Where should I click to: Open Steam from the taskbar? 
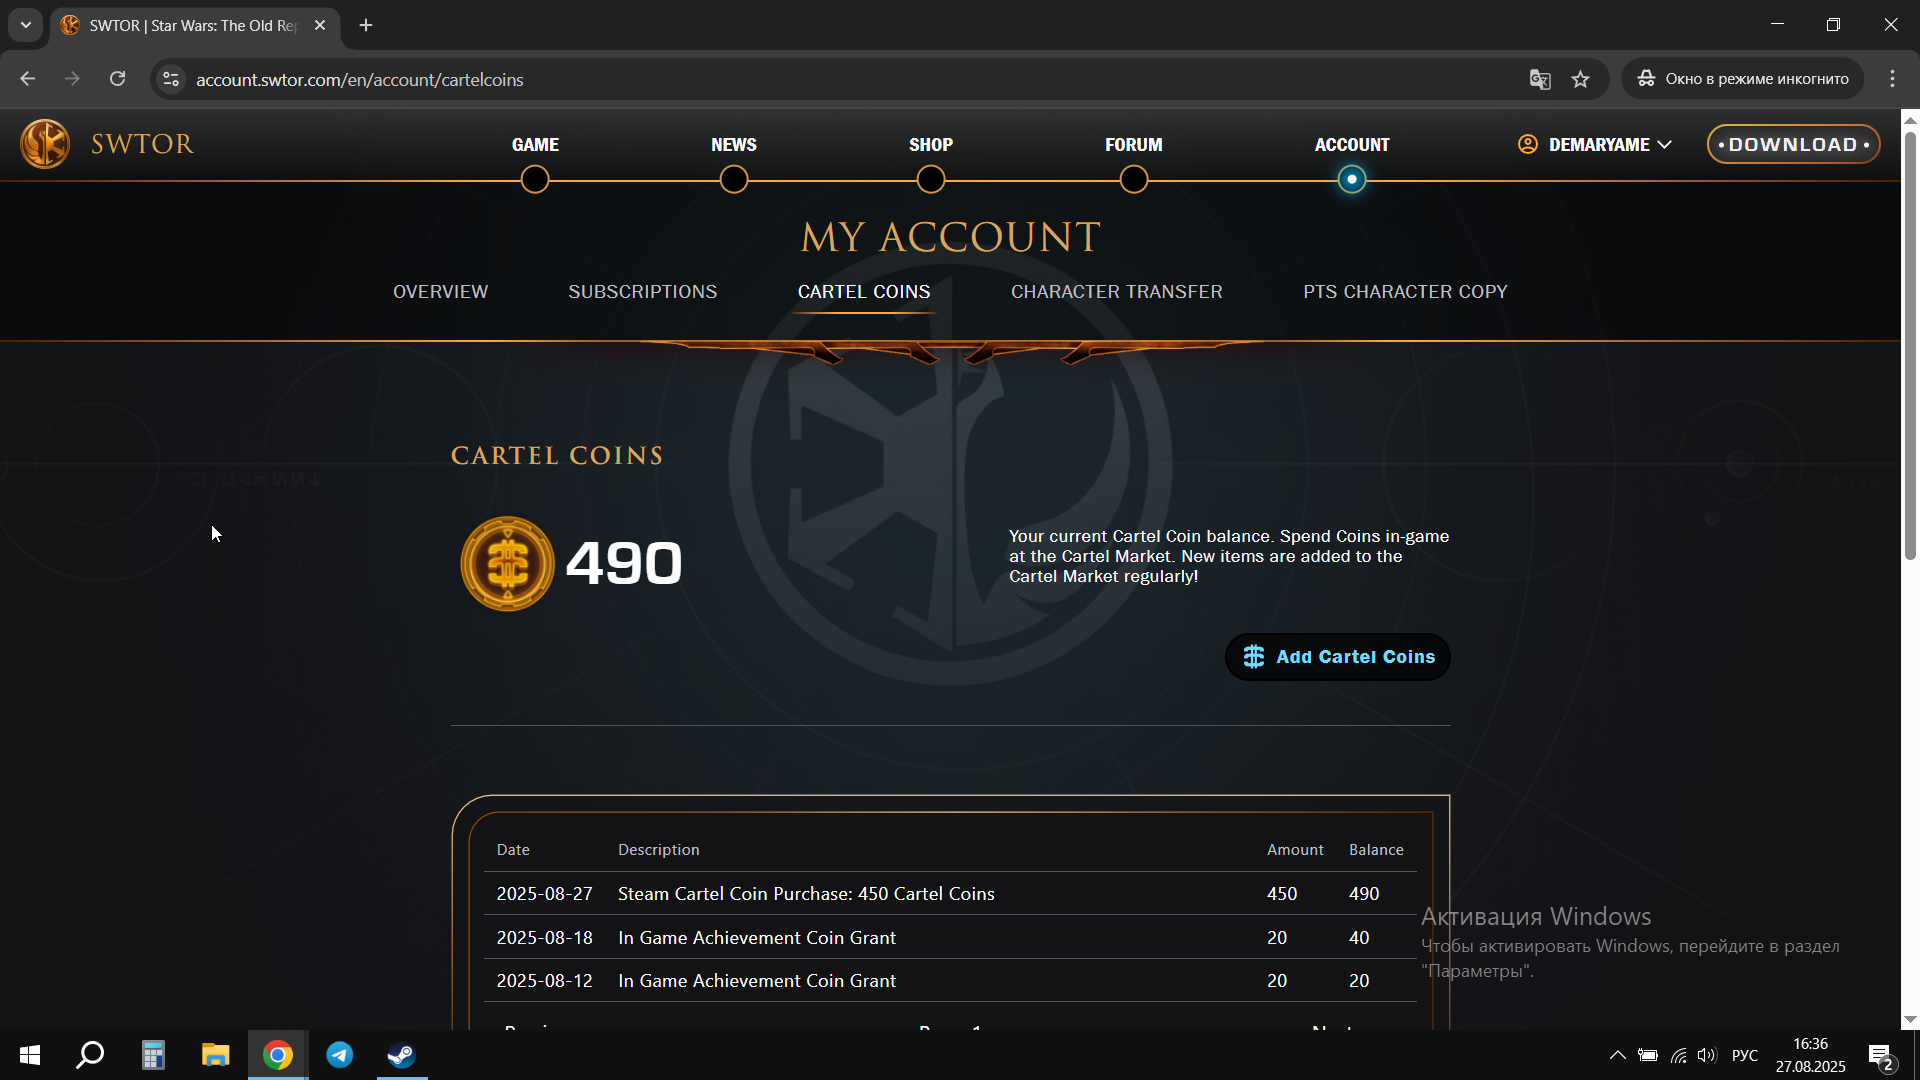402,1055
